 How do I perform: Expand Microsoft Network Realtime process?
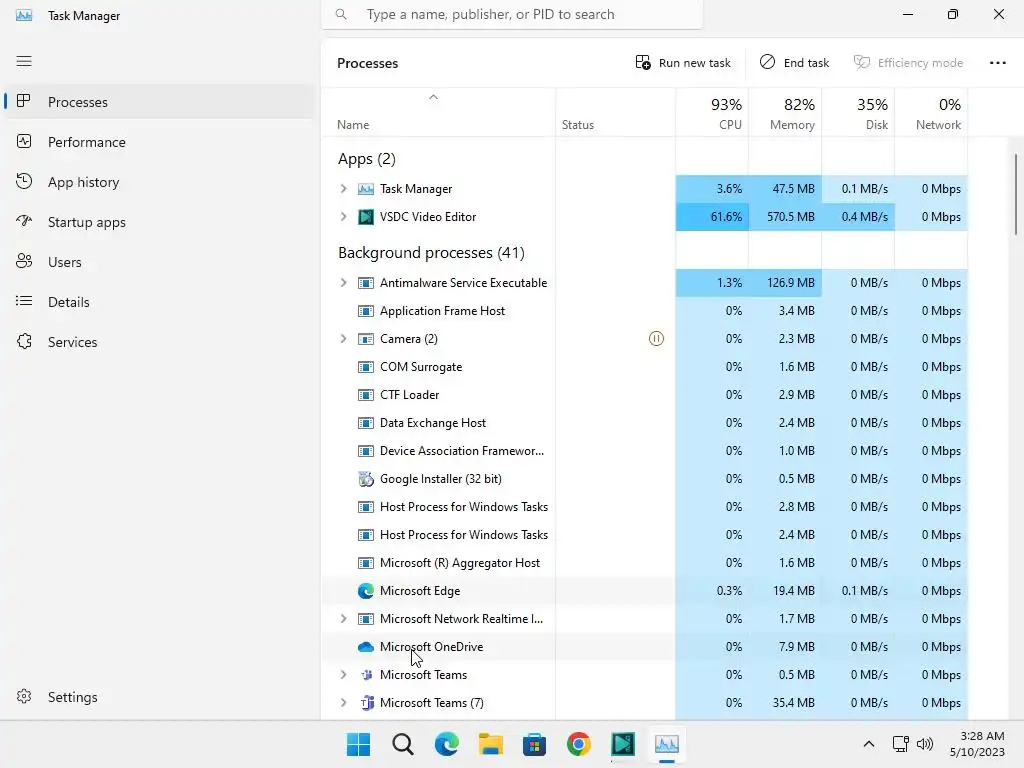coord(344,619)
